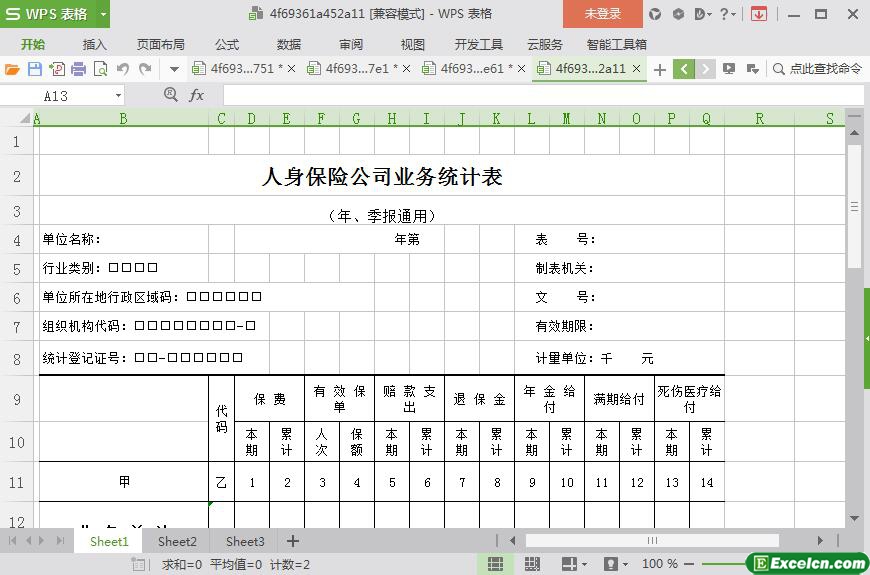Viewport: 870px width, 575px height.
Task: Go to next document tab arrow
Action: tap(705, 69)
